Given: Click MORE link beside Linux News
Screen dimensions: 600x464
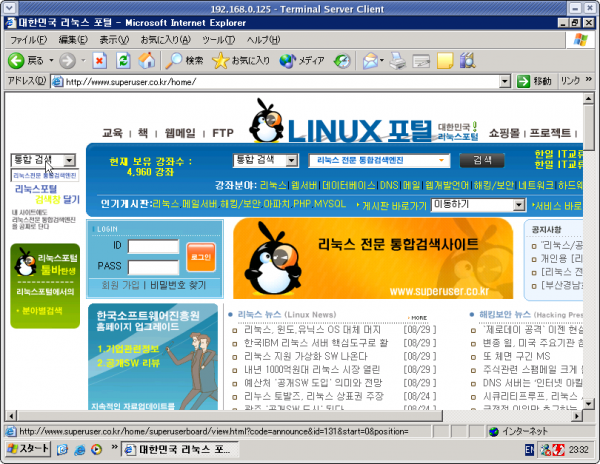Looking at the screenshot, I should pyautogui.click(x=419, y=317).
